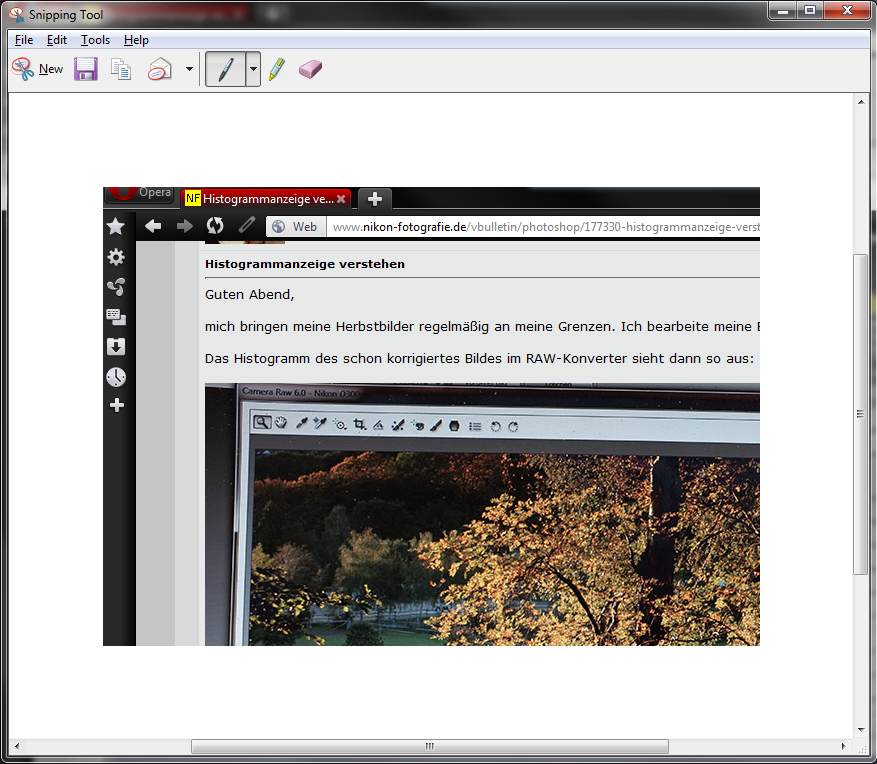Click the sidebar plus add panel icon
This screenshot has height=764, width=877.
(116, 405)
